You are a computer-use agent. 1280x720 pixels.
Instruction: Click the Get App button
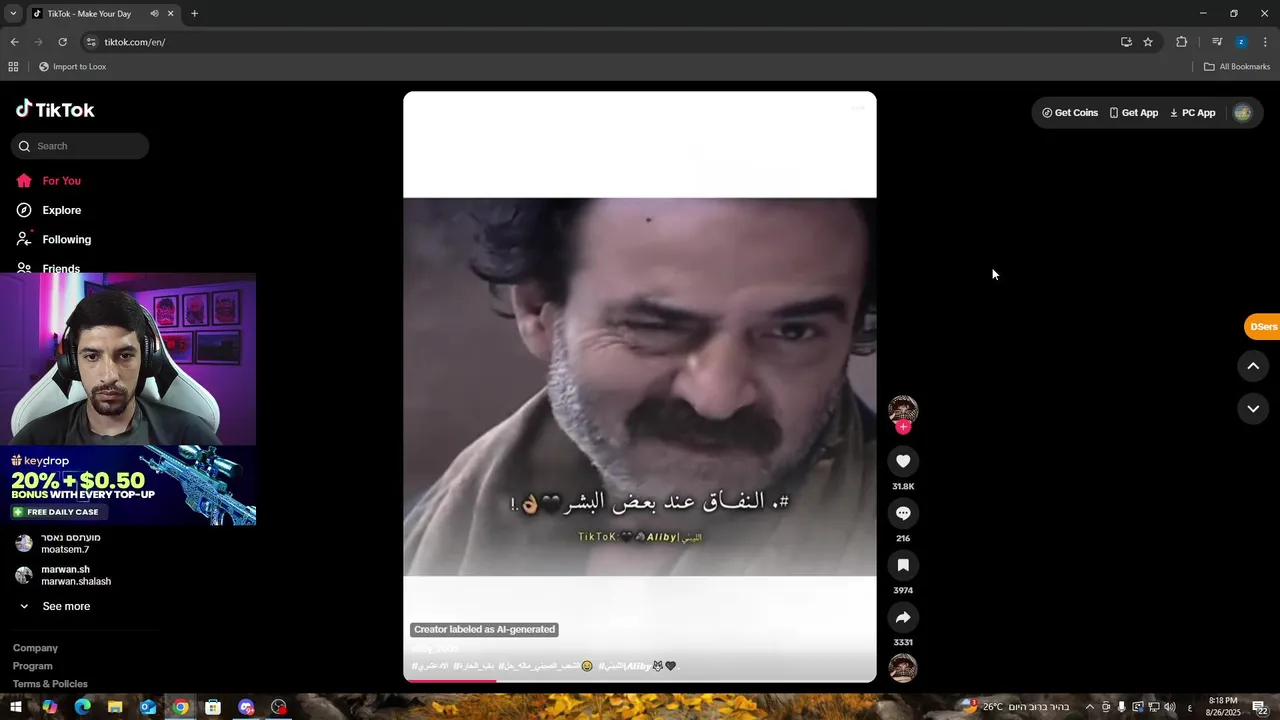point(1134,113)
